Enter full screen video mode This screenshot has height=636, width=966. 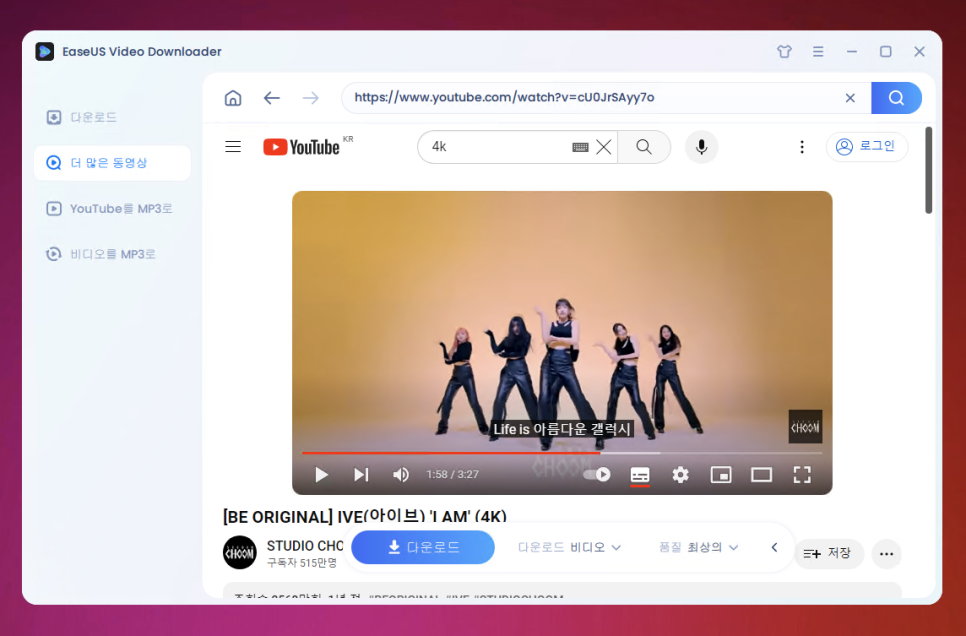[802, 475]
